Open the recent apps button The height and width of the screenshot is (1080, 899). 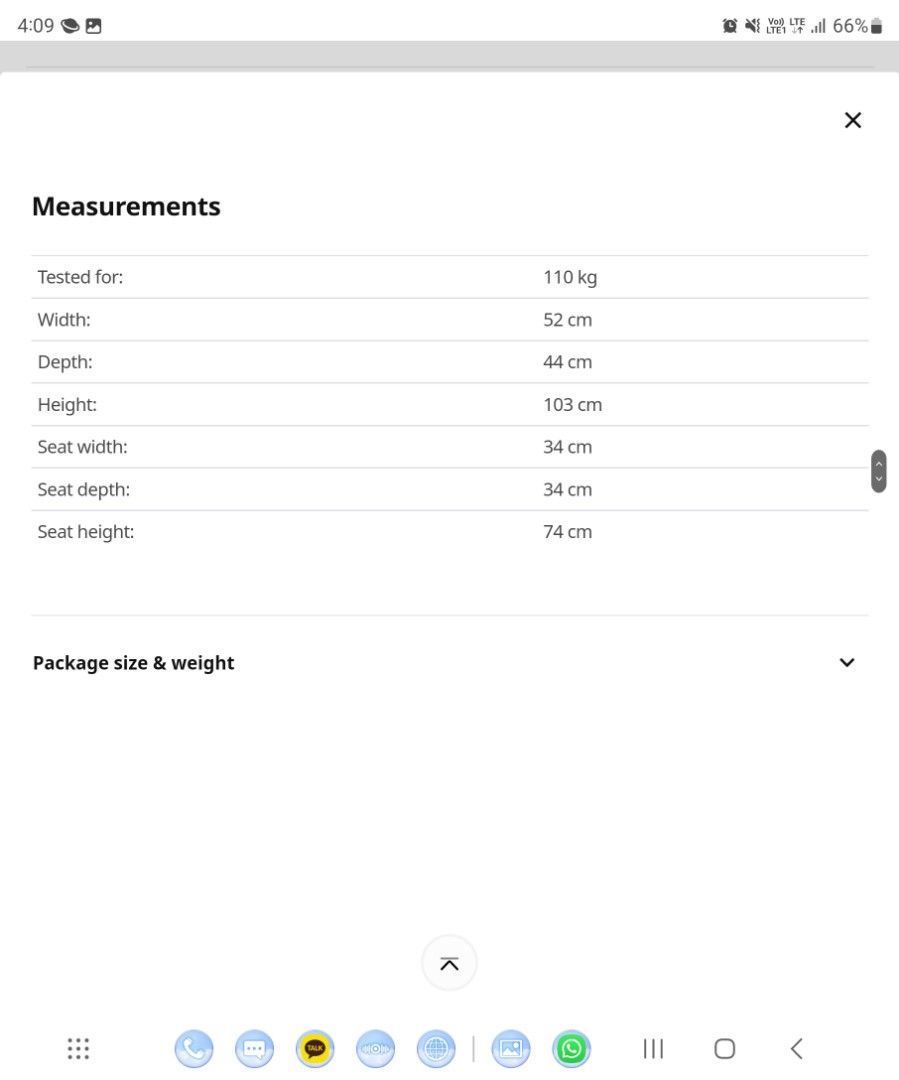click(653, 1048)
